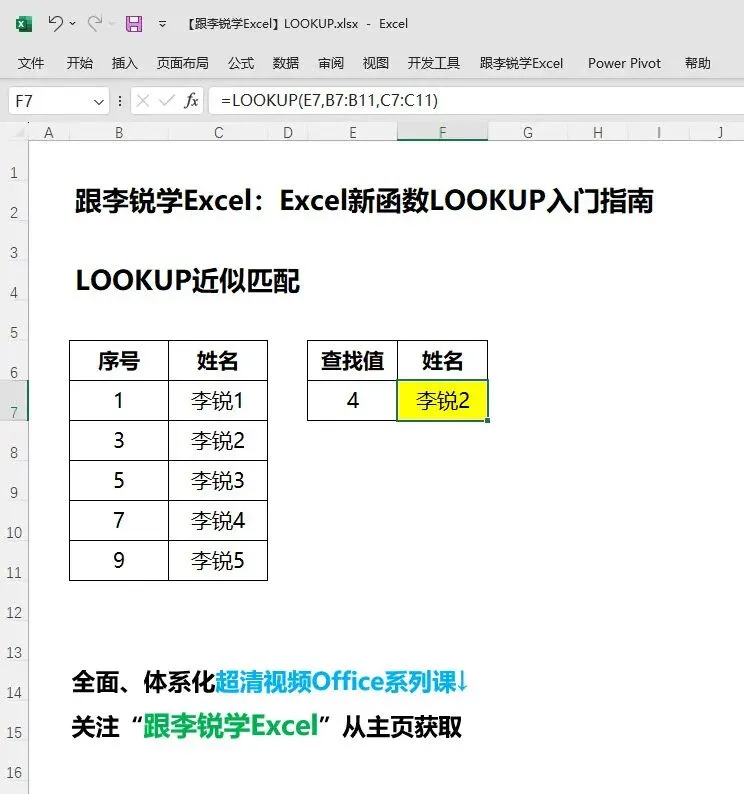
Task: Open the 页面布局 tab
Action: click(183, 63)
